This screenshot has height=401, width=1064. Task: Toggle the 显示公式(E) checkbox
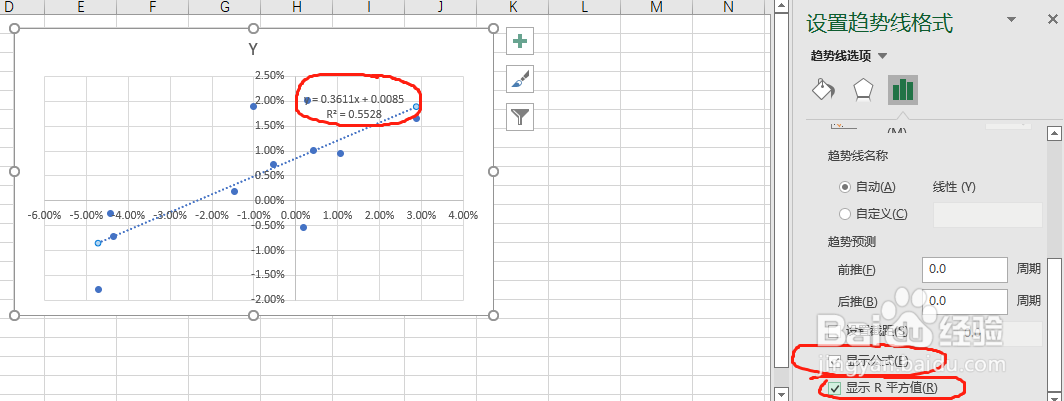click(836, 360)
